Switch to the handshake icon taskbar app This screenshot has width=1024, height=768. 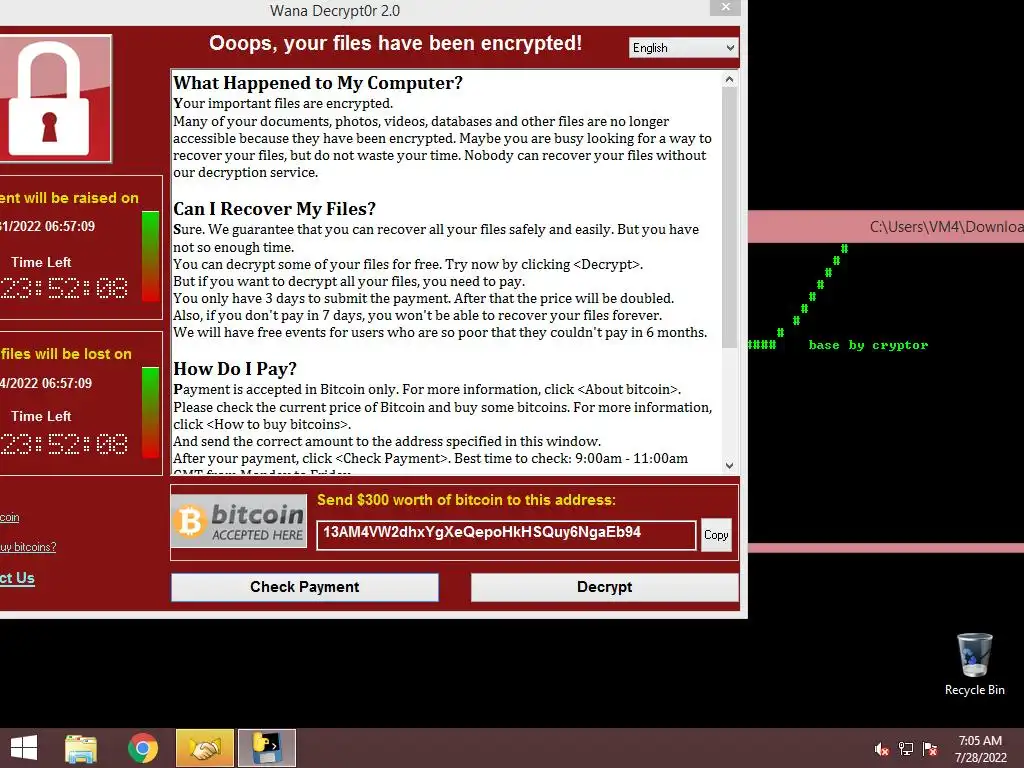(204, 748)
